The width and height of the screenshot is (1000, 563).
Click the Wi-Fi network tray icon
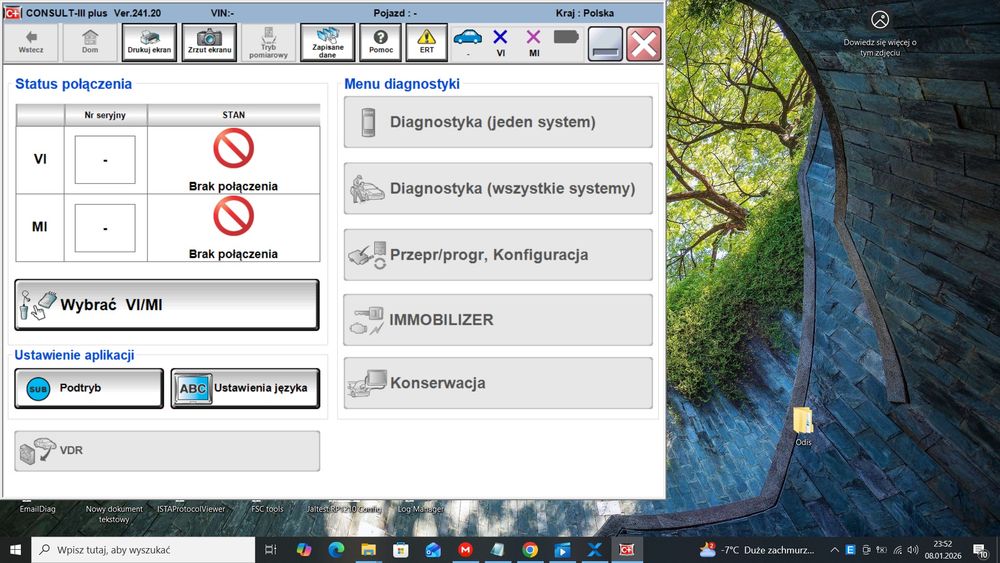[x=897, y=550]
